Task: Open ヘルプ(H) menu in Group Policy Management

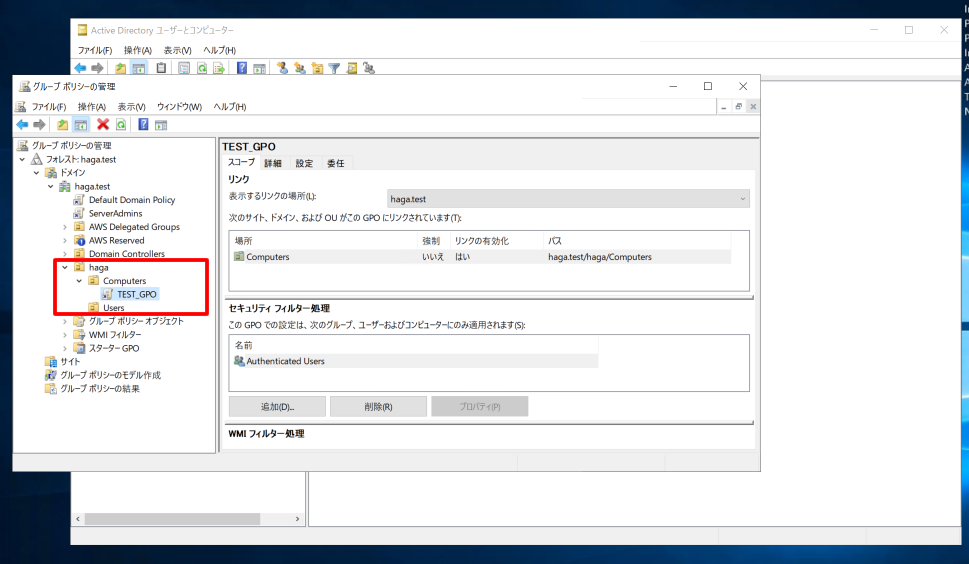Action: click(230, 107)
